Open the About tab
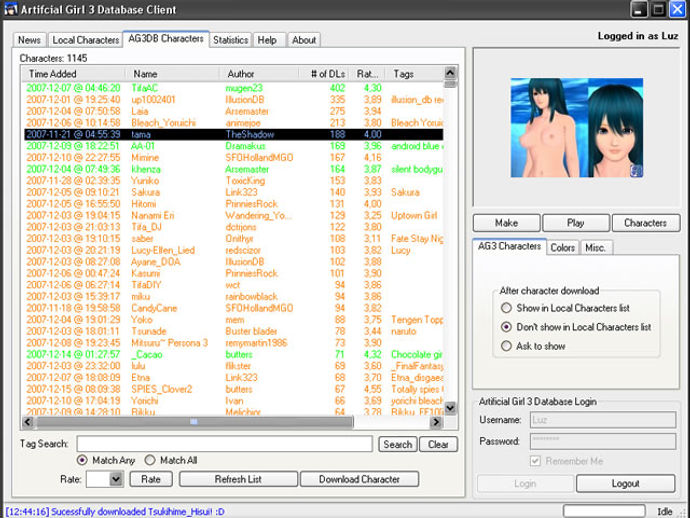 (304, 40)
